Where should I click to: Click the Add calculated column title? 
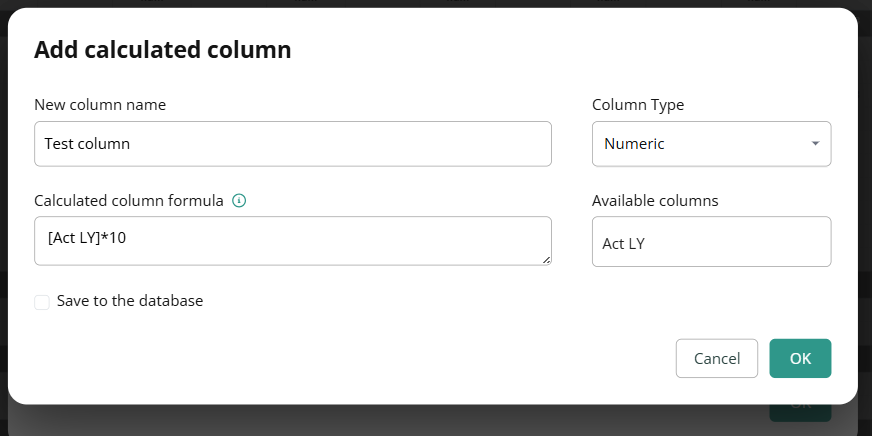tap(162, 49)
